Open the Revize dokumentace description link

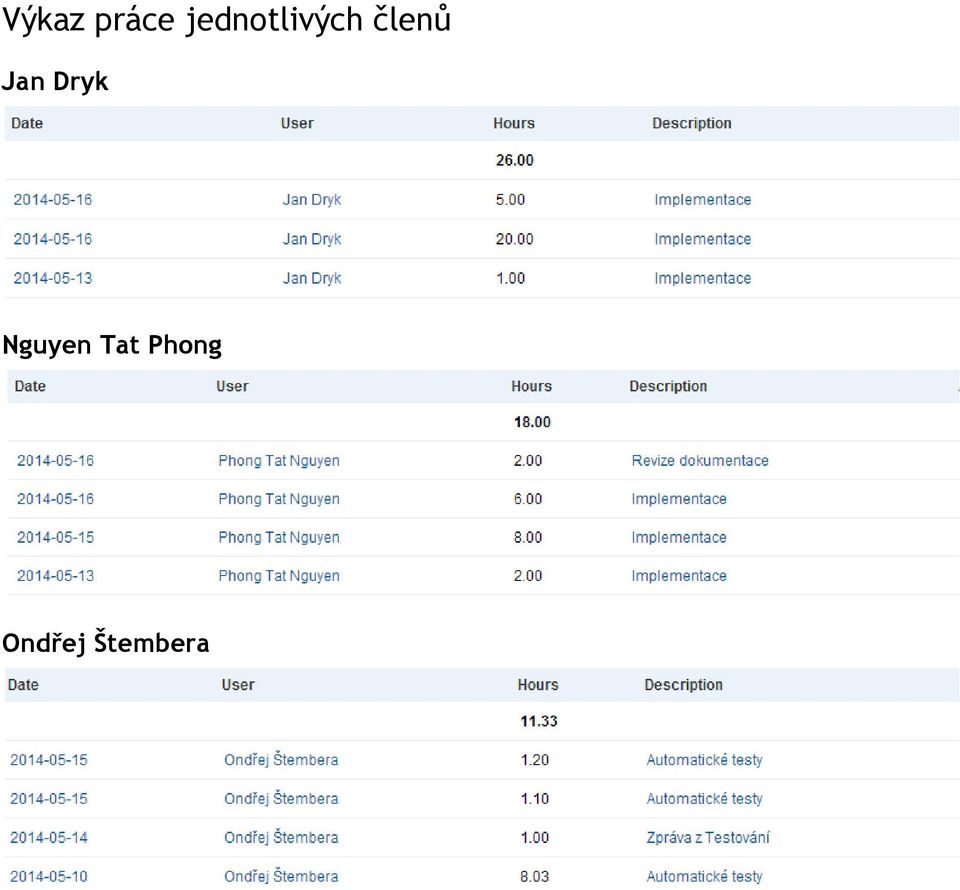tap(699, 461)
